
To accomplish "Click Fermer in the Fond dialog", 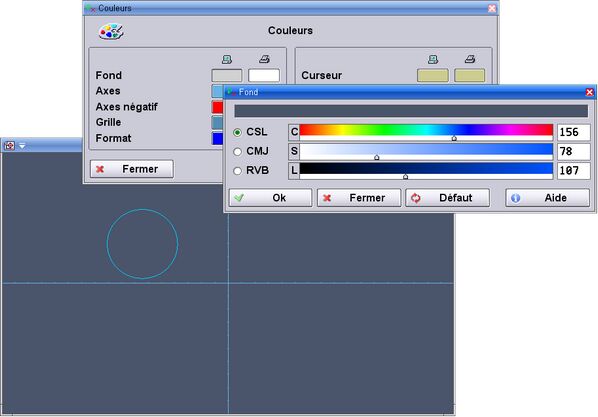I will pyautogui.click(x=359, y=198).
